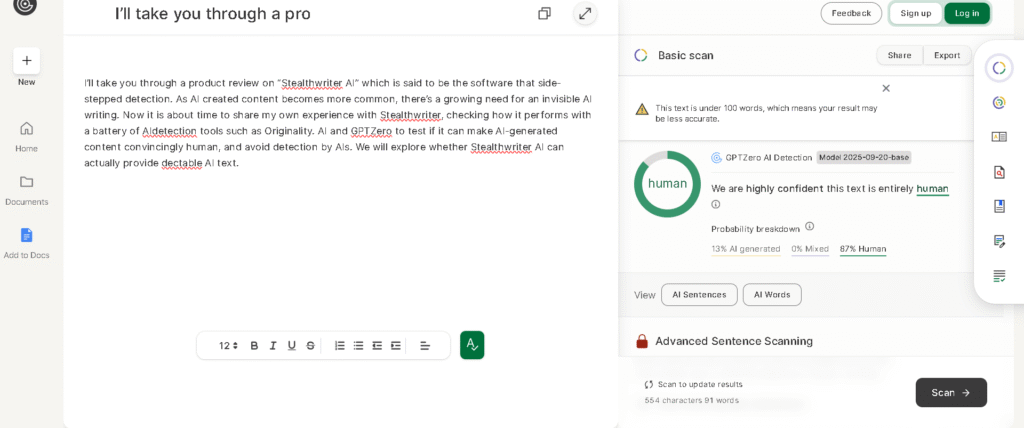
Task: Toggle underline formatting
Action: tap(291, 346)
